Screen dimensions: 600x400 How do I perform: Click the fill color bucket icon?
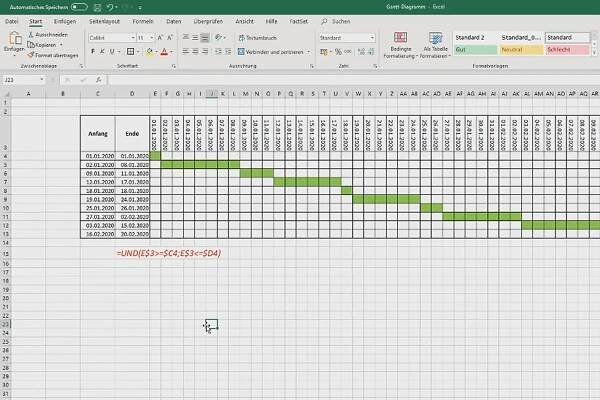point(146,49)
